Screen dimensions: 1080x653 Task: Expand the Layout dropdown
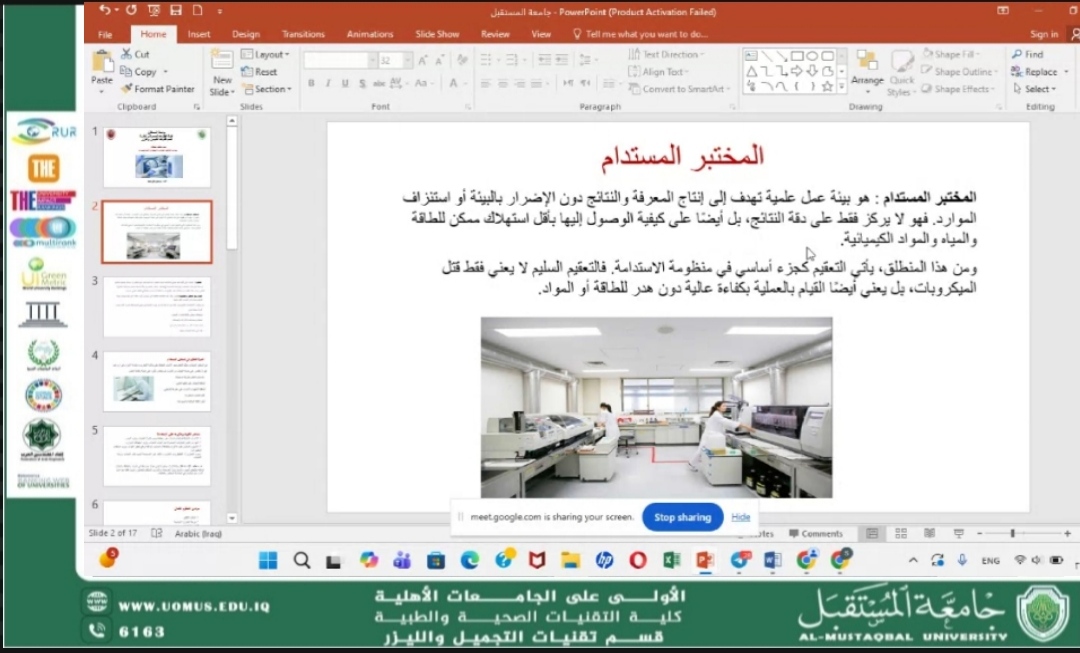click(264, 55)
